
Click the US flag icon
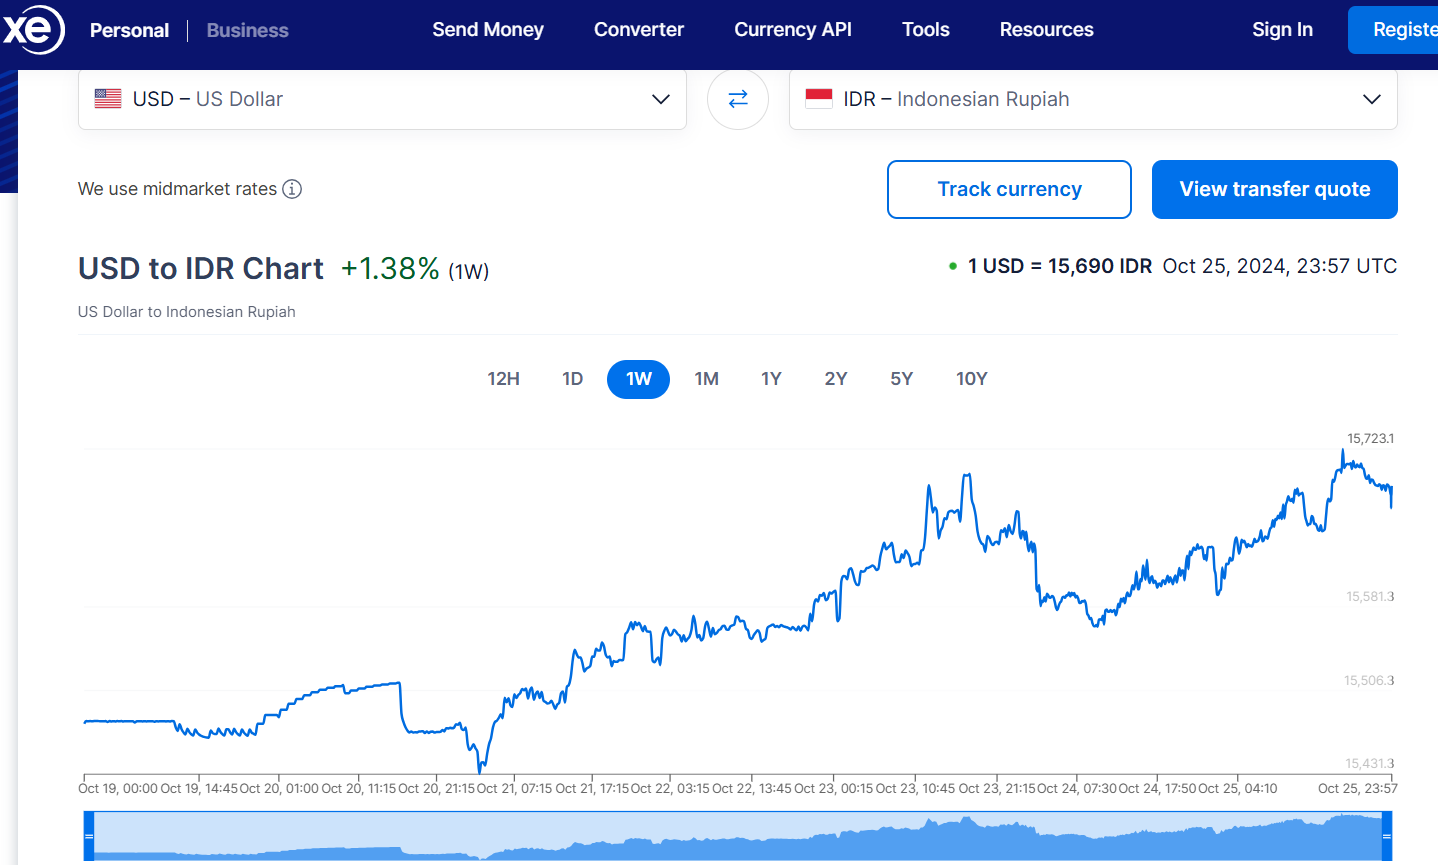(108, 99)
